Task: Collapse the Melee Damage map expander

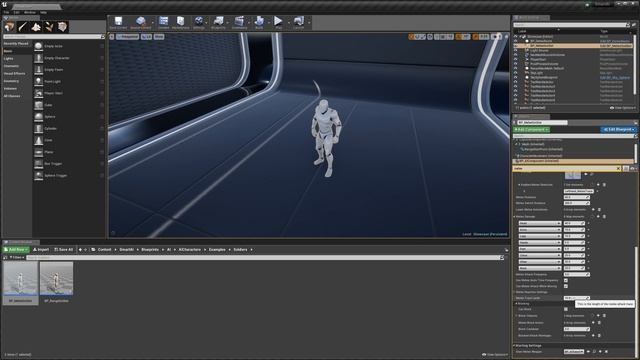Action: [514, 217]
